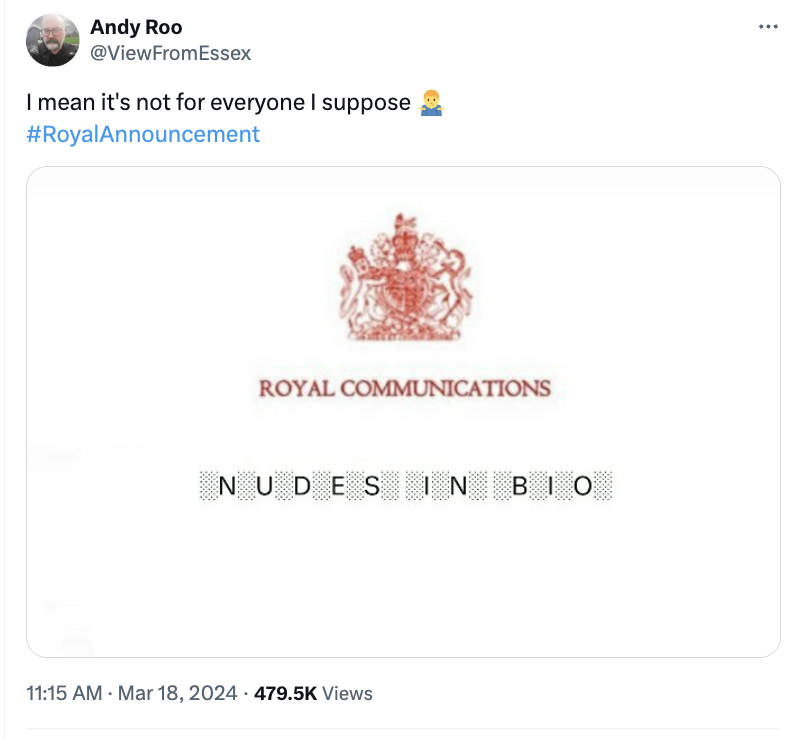Screen dimensions: 800x740
Task: Click the ROYAL COMMUNICATIONS heading
Action: click(x=404, y=390)
